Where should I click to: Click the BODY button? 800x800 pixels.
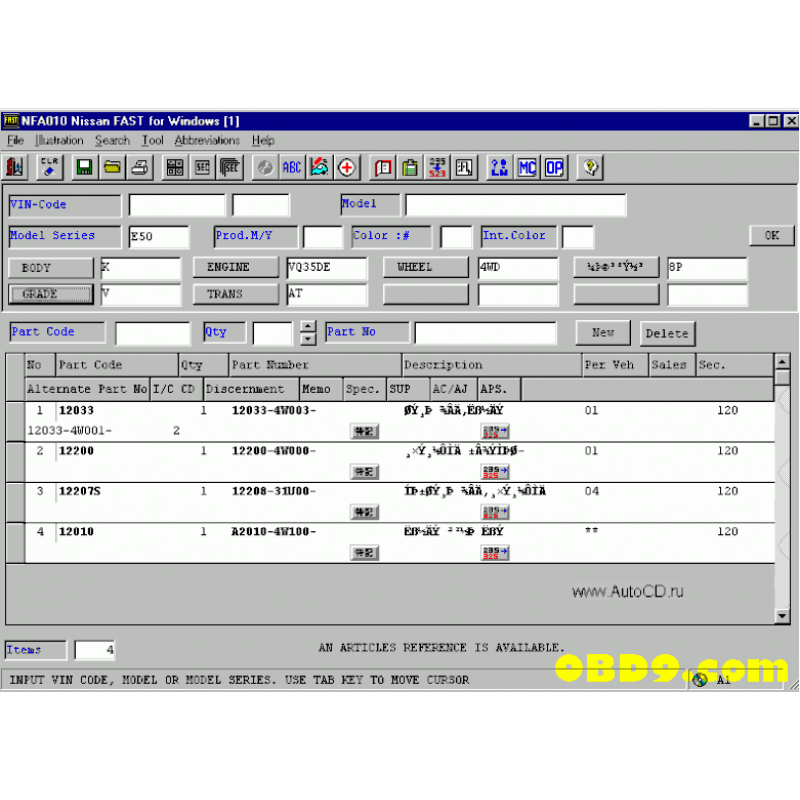[x=51, y=268]
